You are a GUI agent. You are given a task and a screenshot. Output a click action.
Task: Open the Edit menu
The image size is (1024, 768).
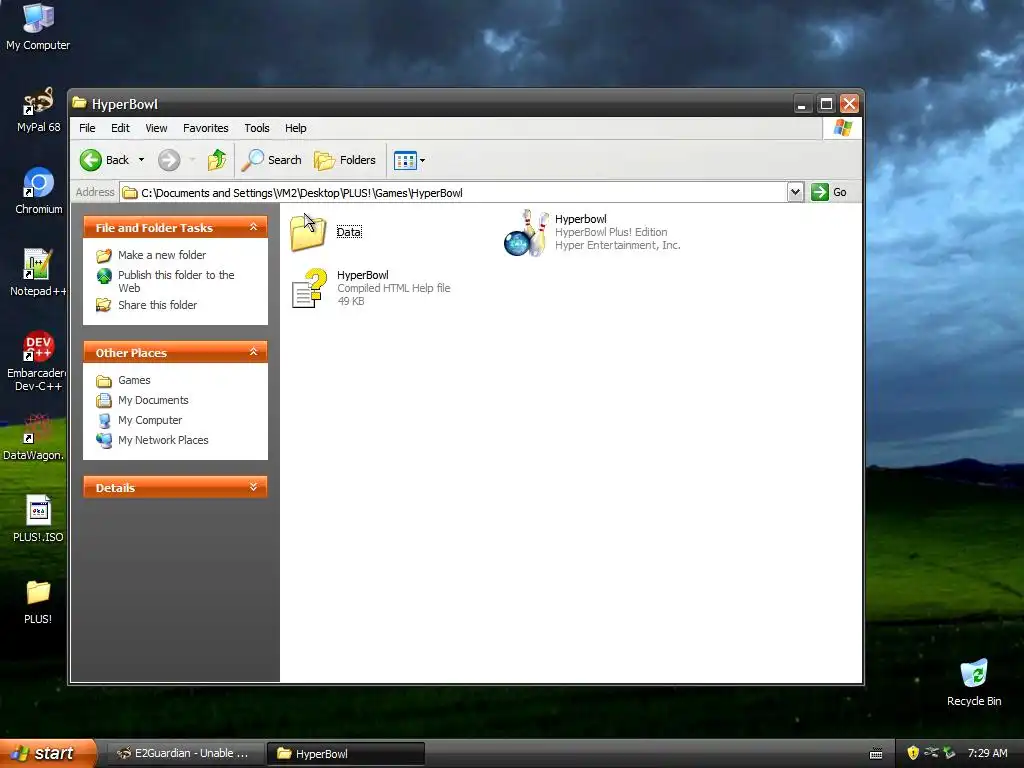(x=120, y=128)
